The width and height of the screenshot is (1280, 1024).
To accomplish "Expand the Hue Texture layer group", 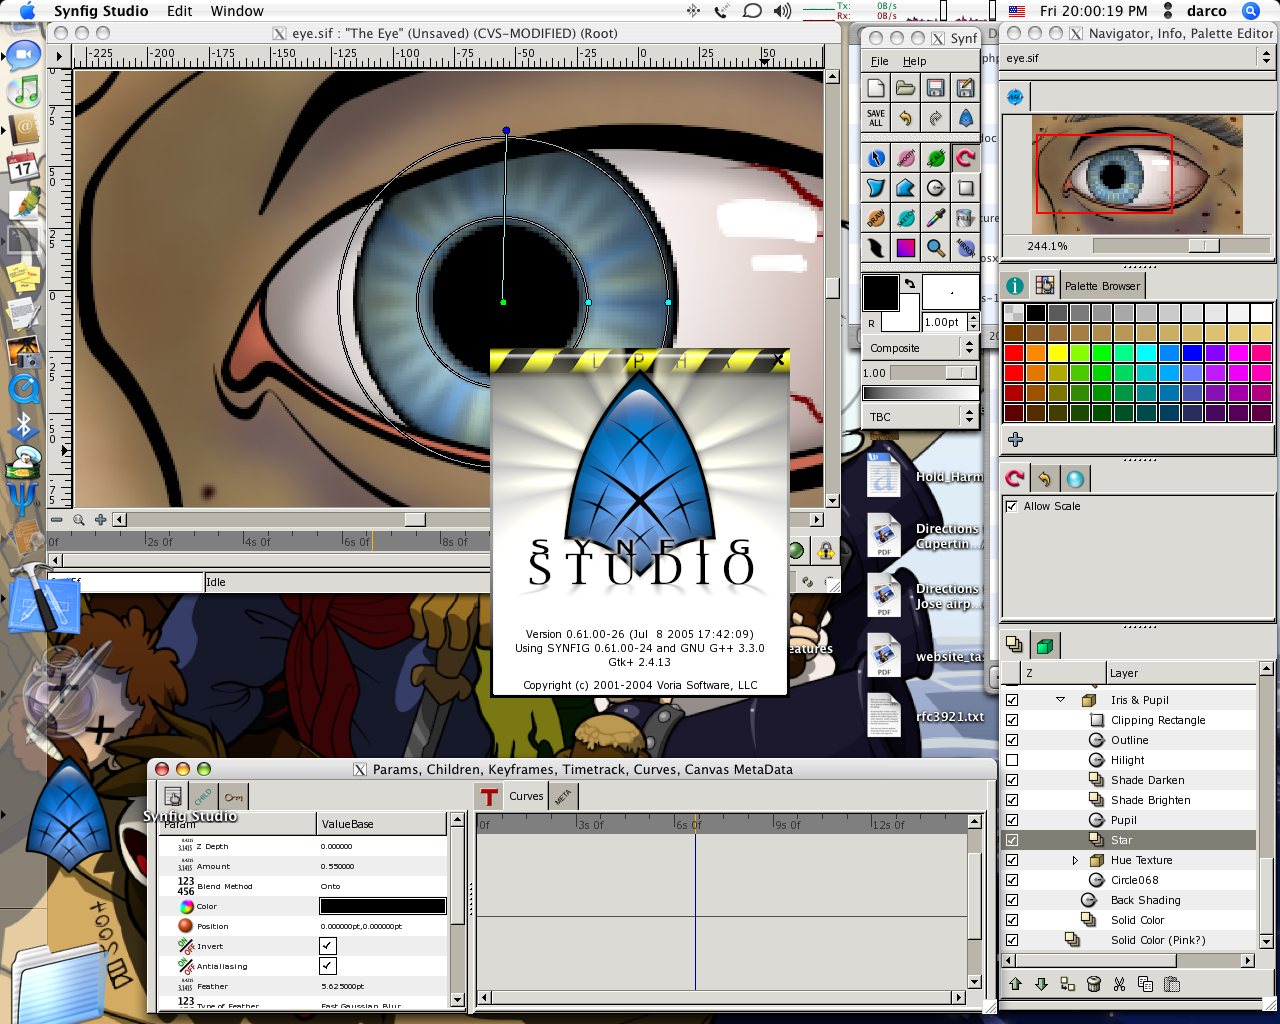I will tap(1075, 860).
